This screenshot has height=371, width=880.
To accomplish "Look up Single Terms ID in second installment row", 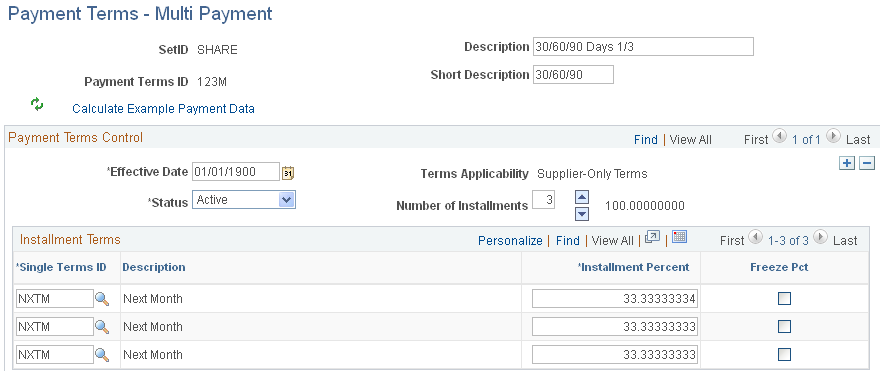I will (x=102, y=327).
